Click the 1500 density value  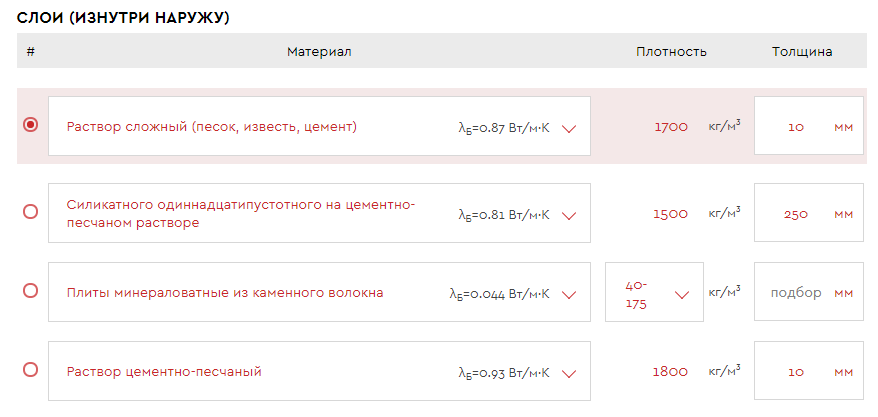pos(670,214)
